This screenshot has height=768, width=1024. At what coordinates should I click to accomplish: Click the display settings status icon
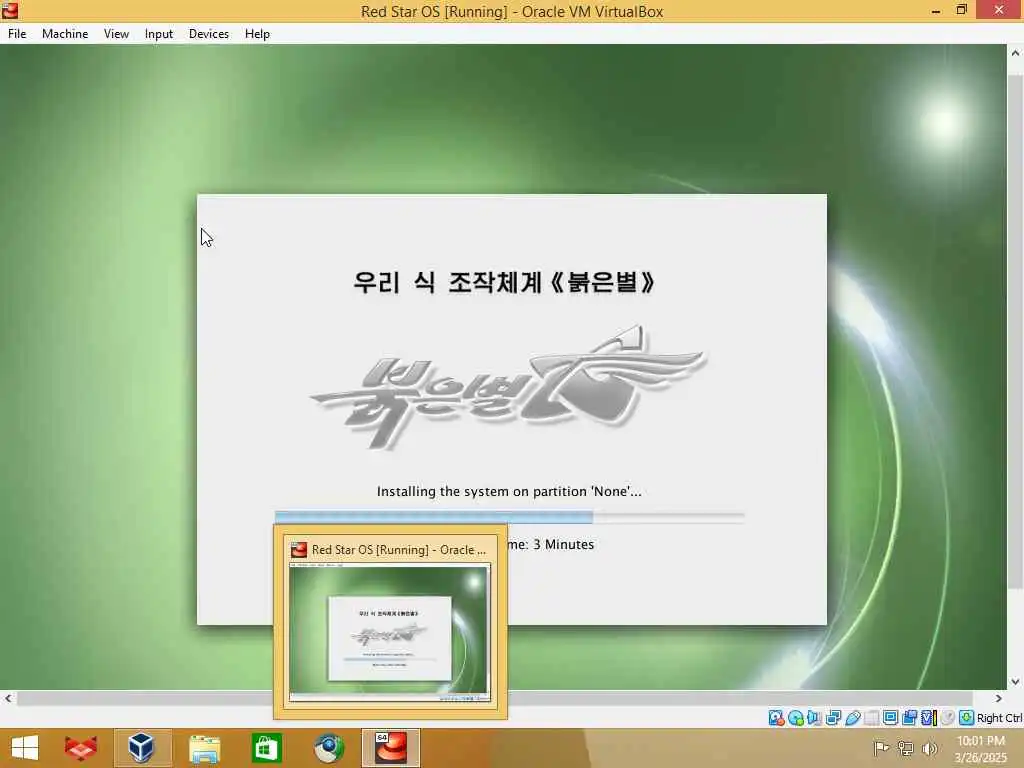click(x=890, y=718)
